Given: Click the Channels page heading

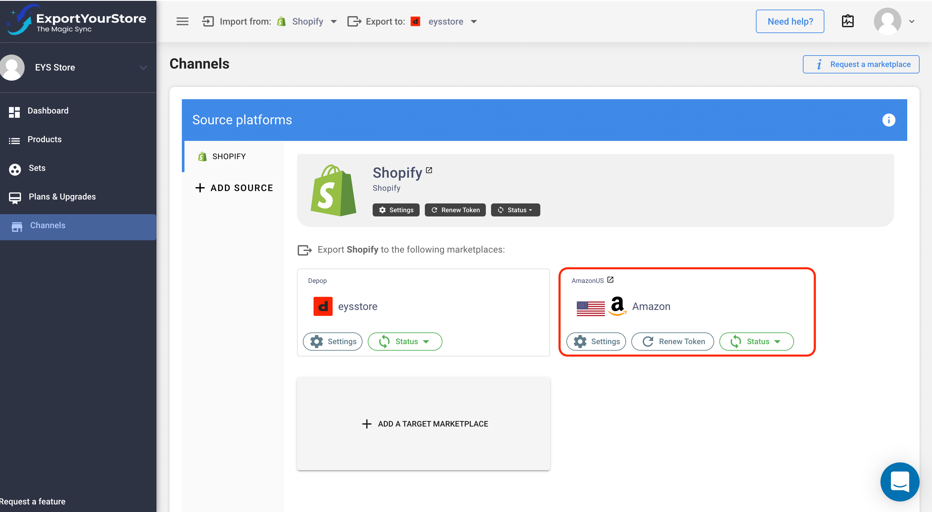Looking at the screenshot, I should 199,64.
